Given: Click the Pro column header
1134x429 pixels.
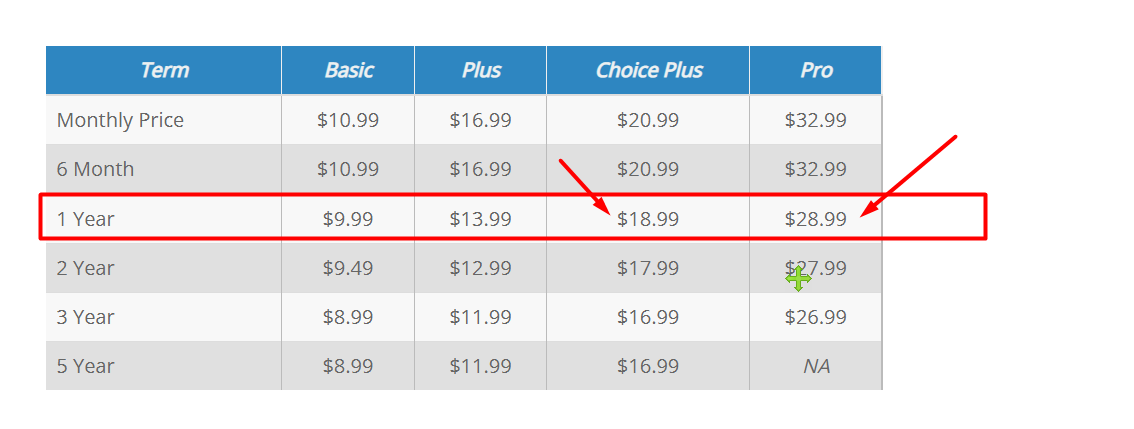Looking at the screenshot, I should pos(816,70).
